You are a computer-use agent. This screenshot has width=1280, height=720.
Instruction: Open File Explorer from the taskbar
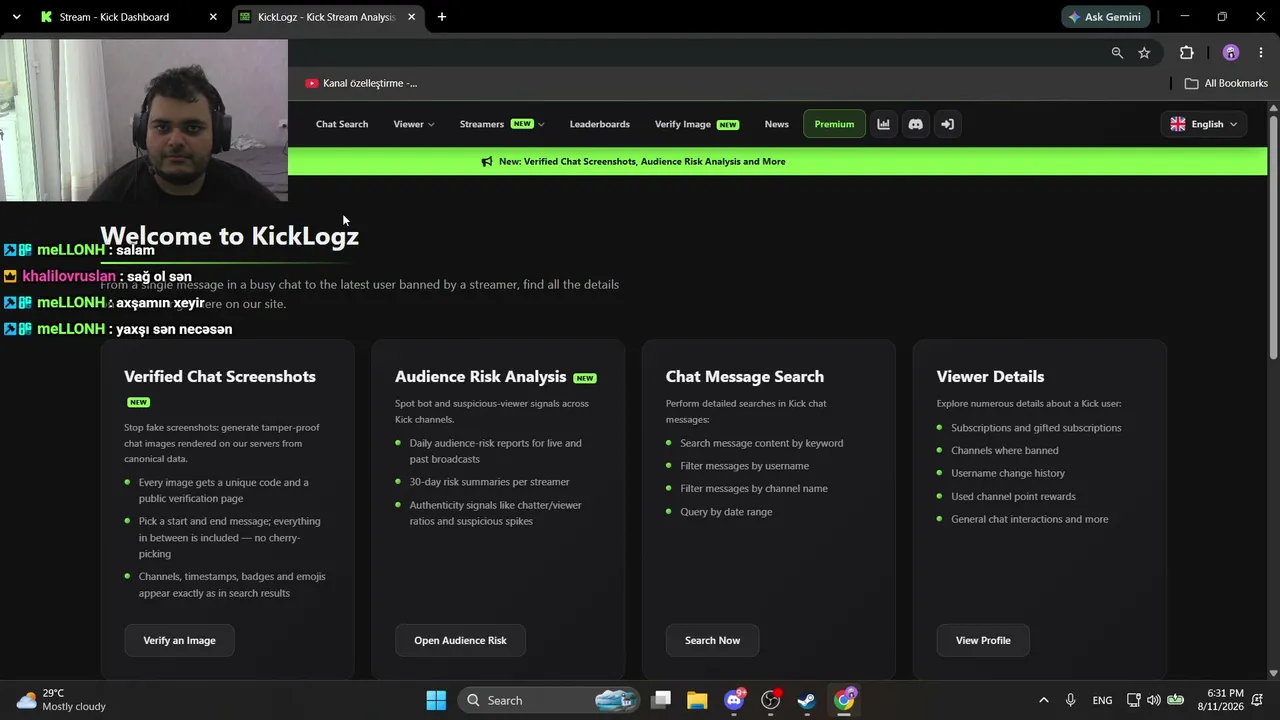697,700
